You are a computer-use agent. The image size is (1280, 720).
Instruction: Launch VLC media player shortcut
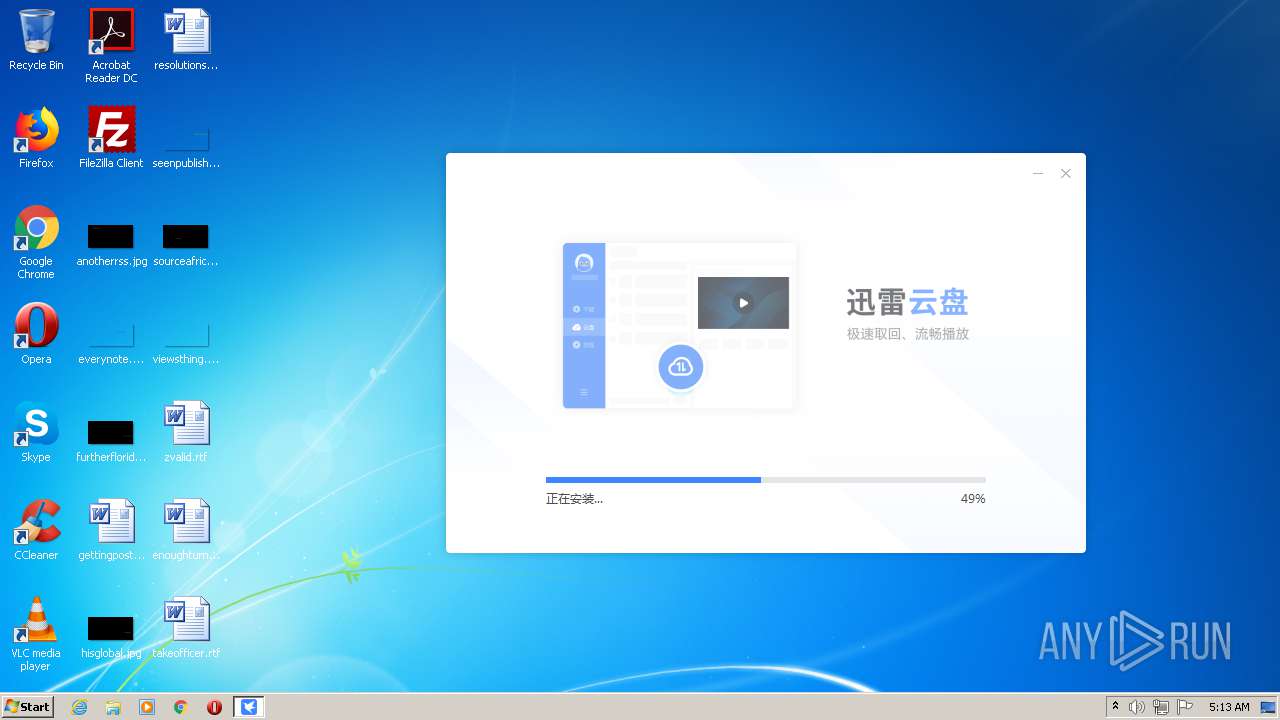(x=36, y=634)
